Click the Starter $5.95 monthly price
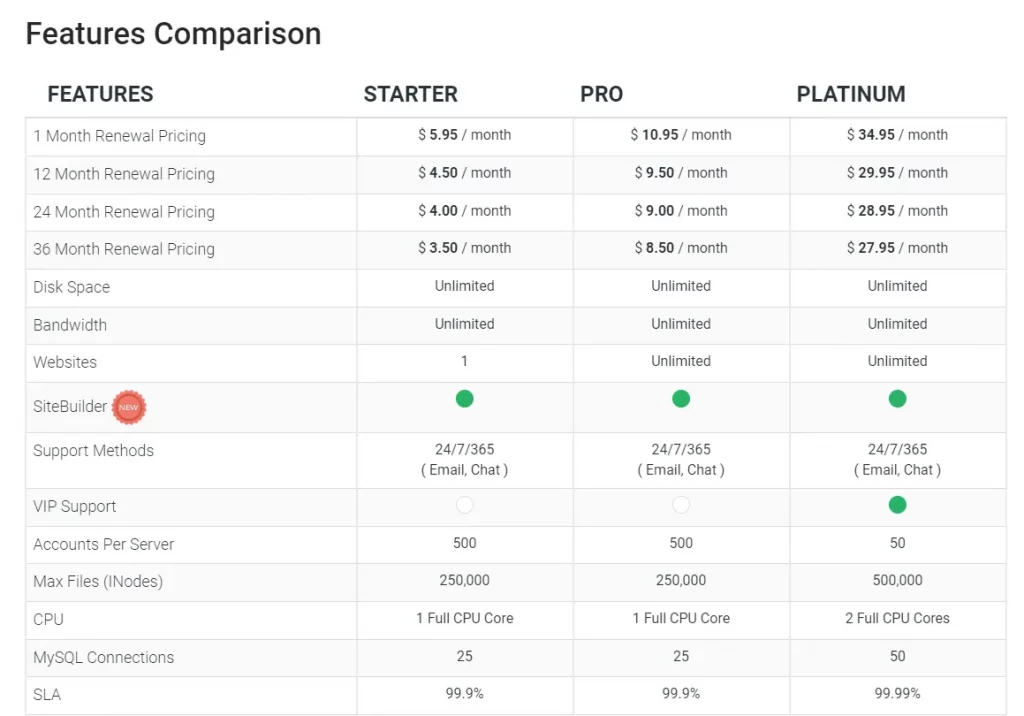1024x716 pixels. [464, 135]
